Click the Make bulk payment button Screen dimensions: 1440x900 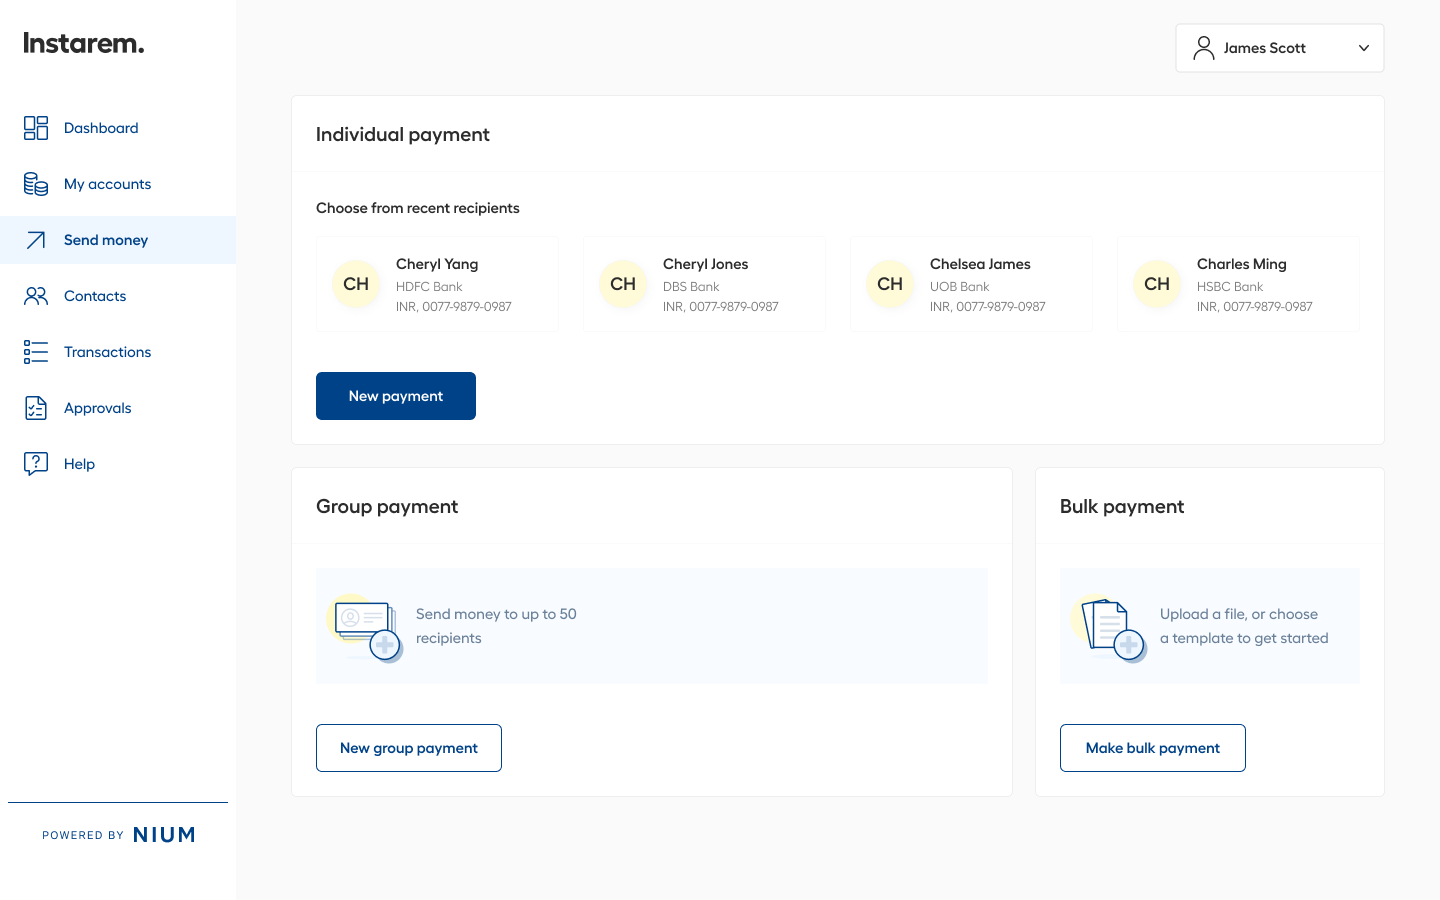[1152, 748]
